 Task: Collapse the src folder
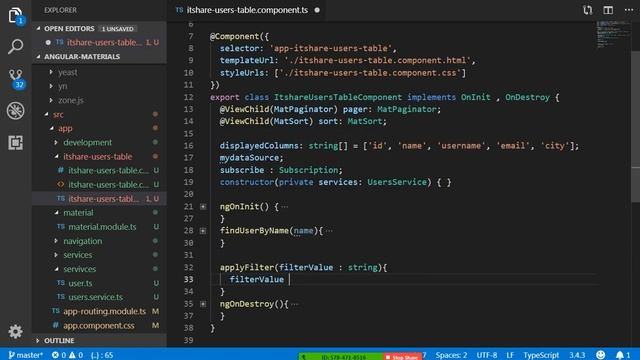(99, 114)
